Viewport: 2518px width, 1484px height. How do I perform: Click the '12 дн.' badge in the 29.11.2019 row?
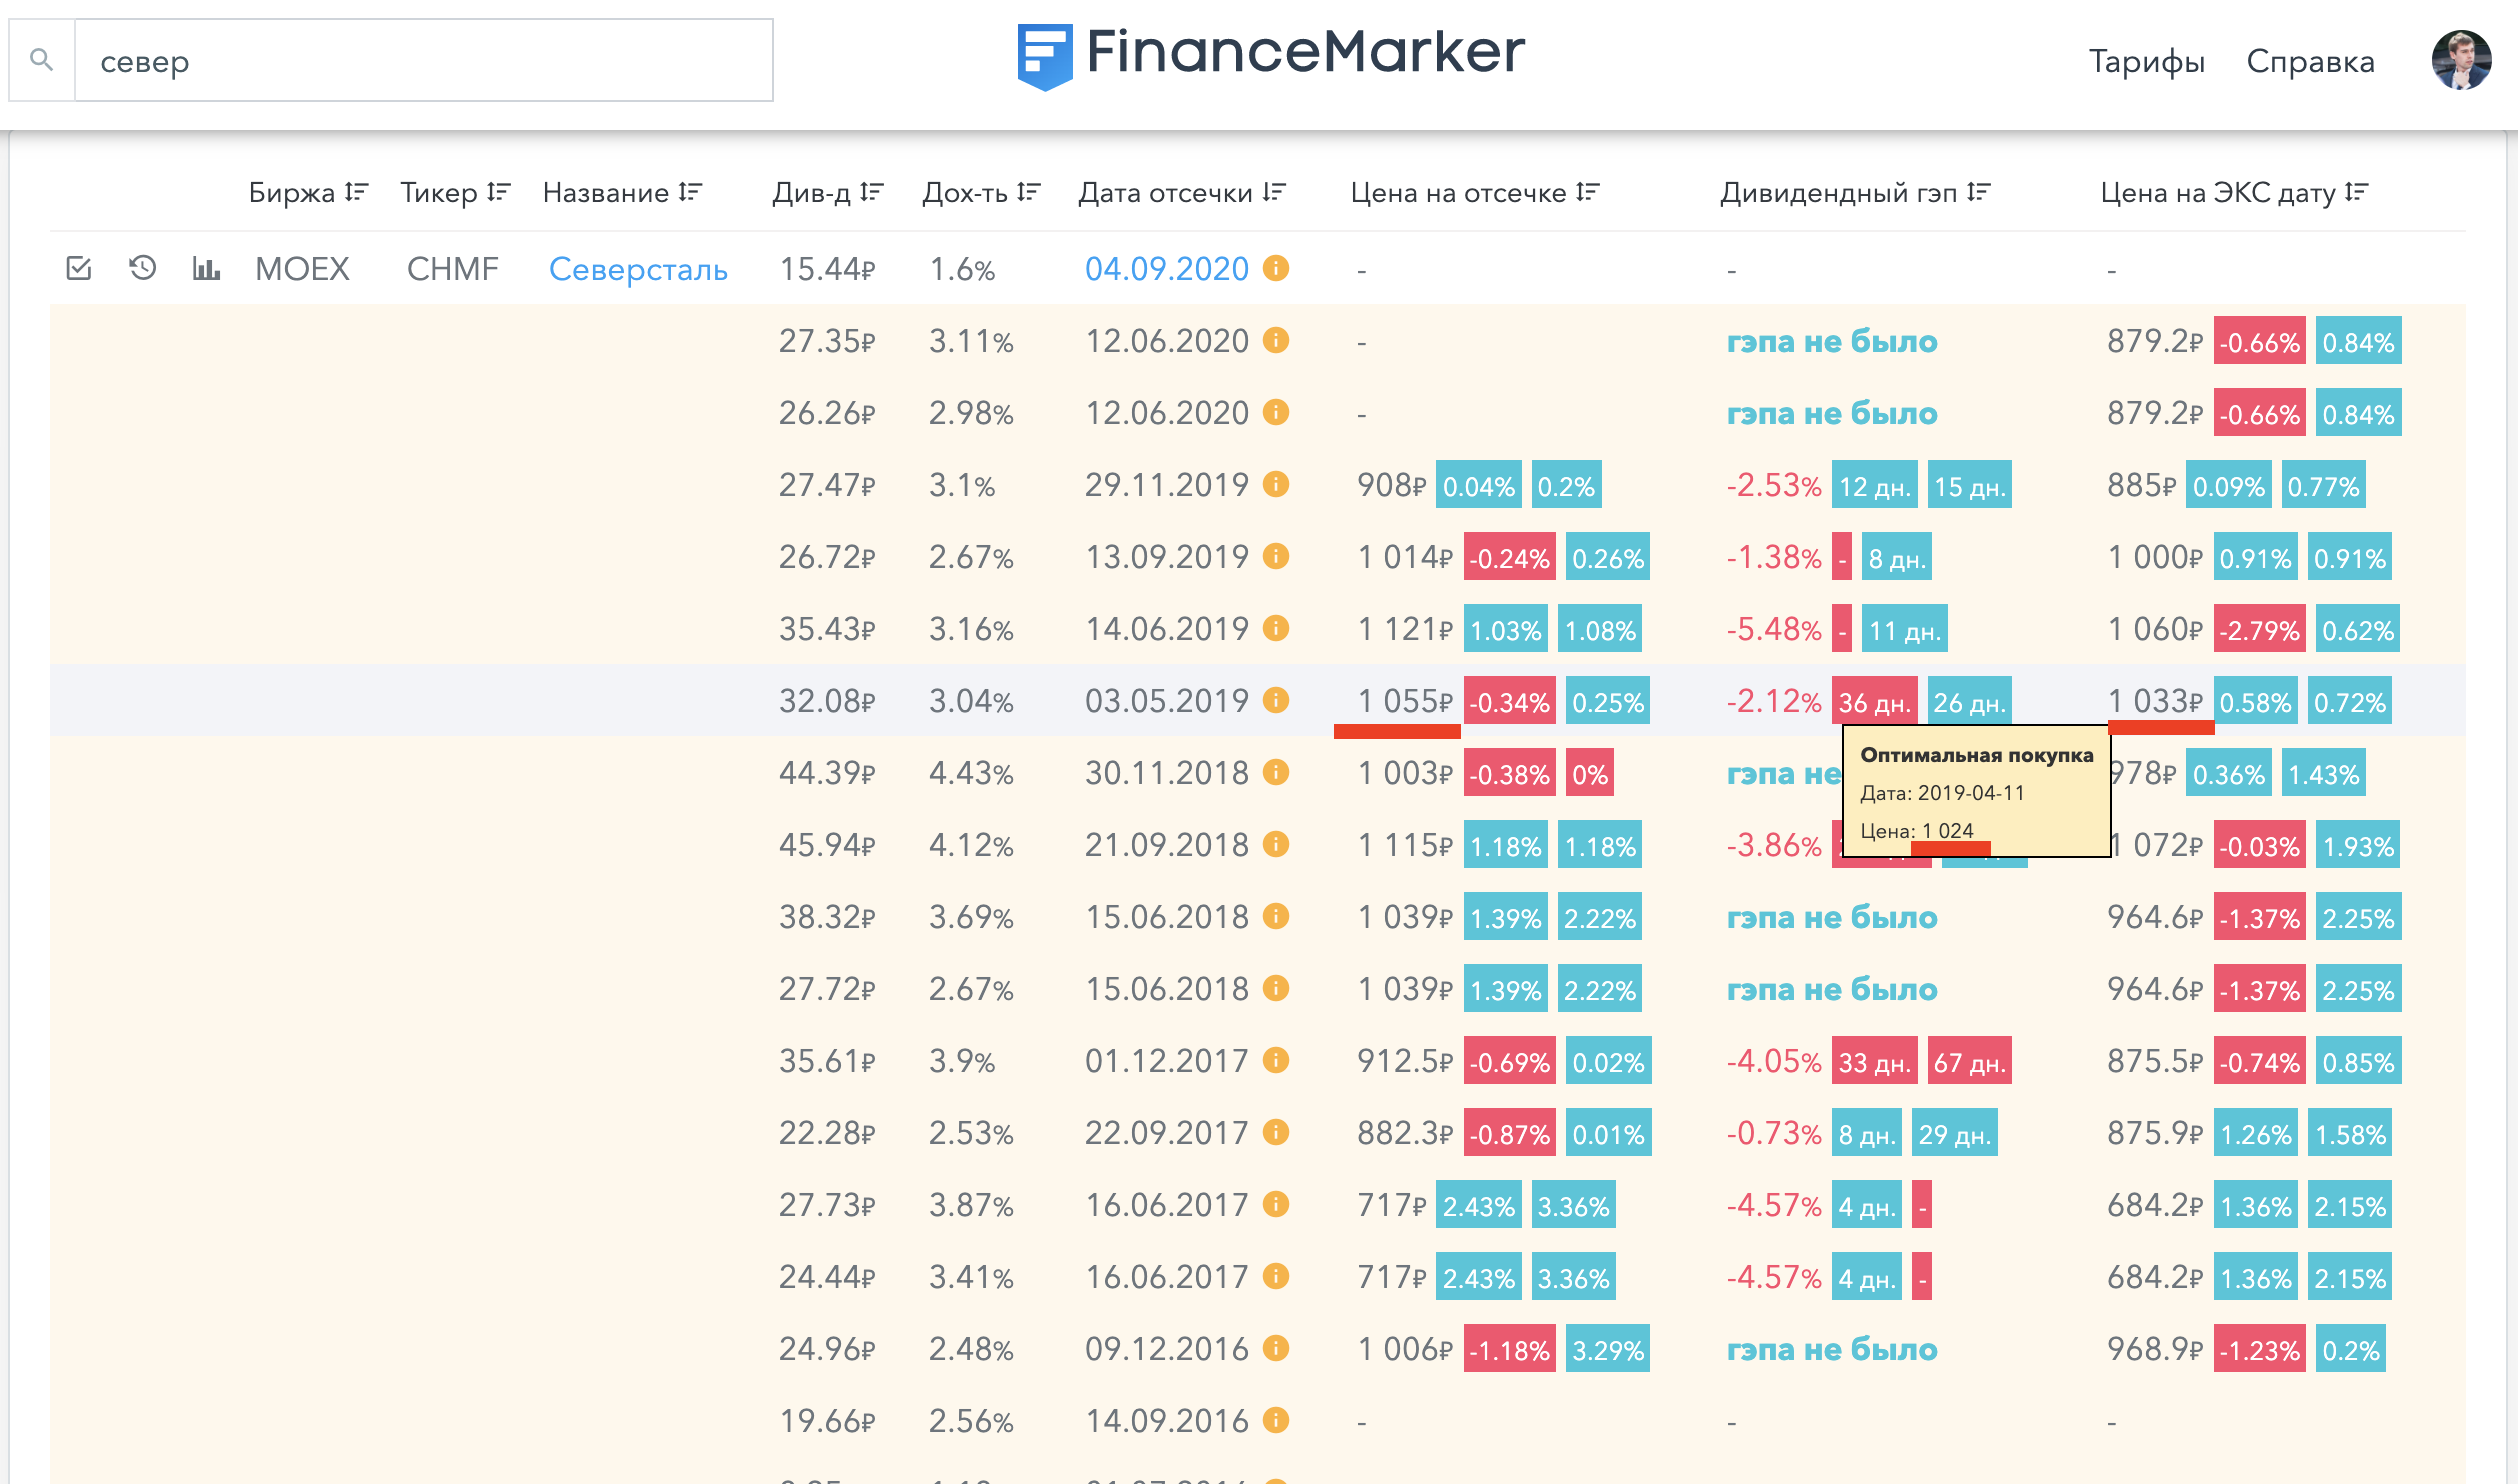[1874, 485]
